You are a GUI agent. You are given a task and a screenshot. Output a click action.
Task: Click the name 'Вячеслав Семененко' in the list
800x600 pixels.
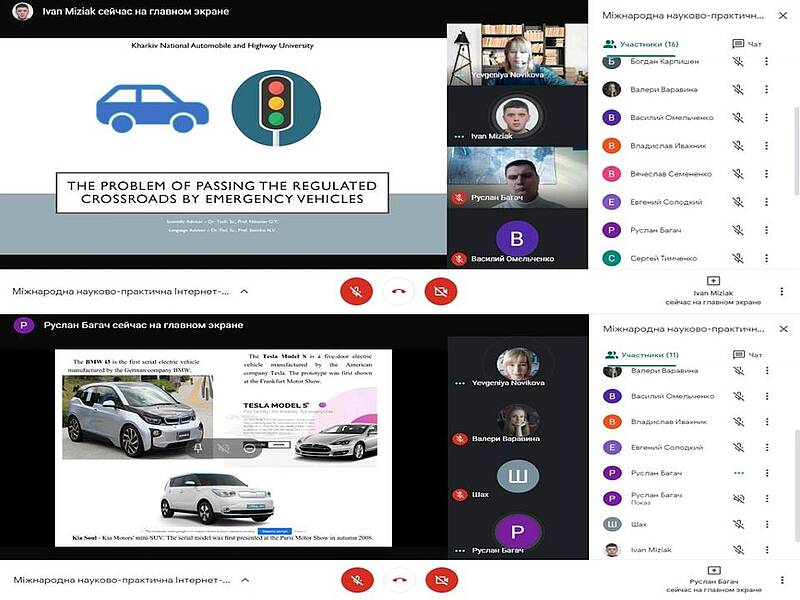670,174
